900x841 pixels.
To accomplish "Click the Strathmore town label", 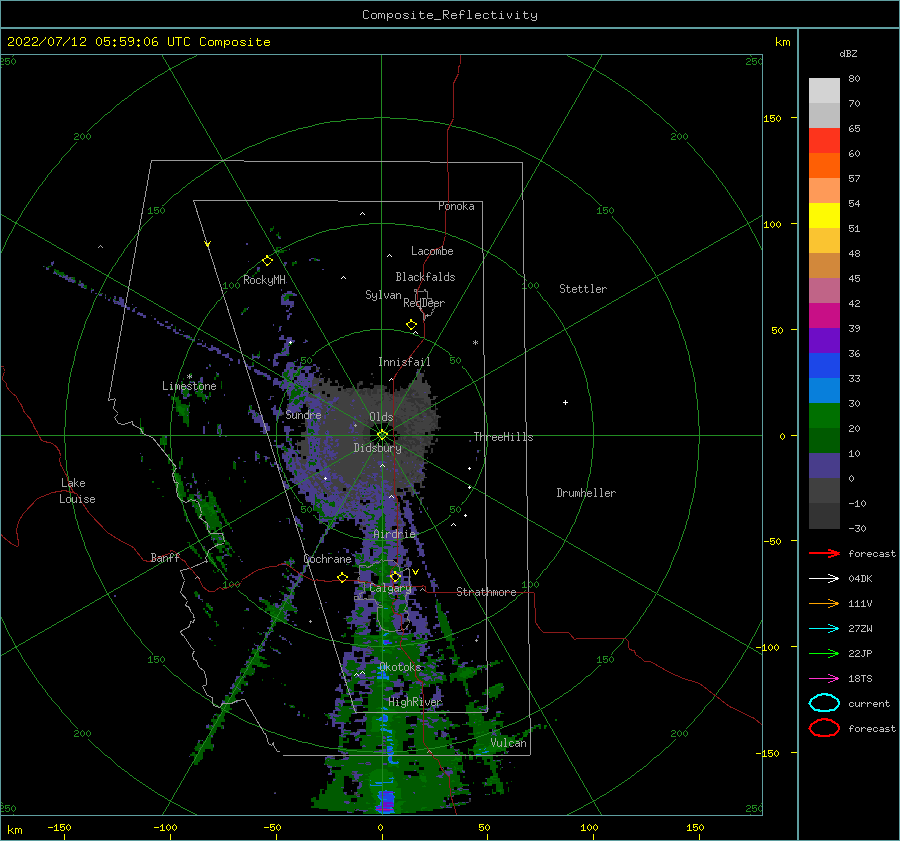I will coord(486,592).
